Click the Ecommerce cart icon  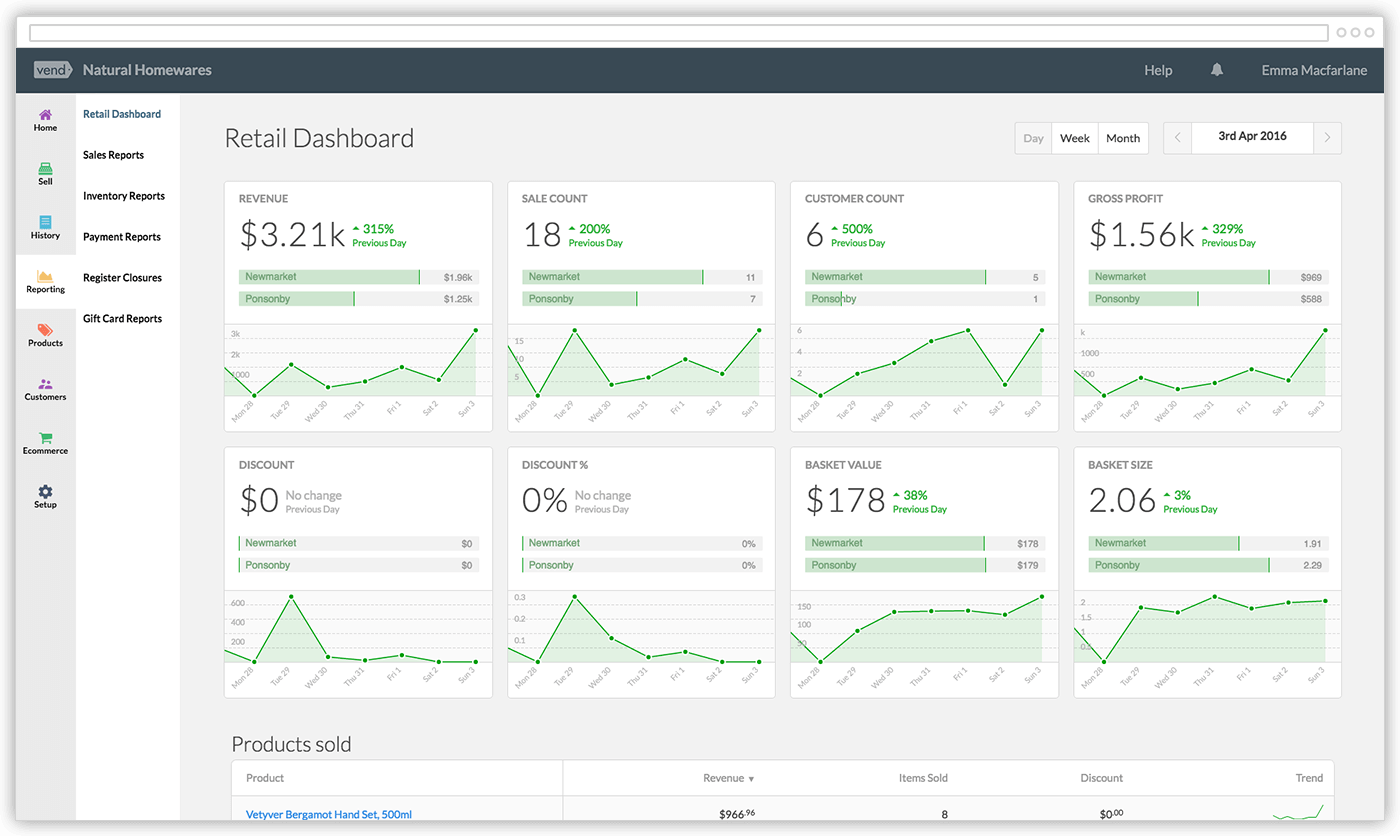[x=45, y=438]
